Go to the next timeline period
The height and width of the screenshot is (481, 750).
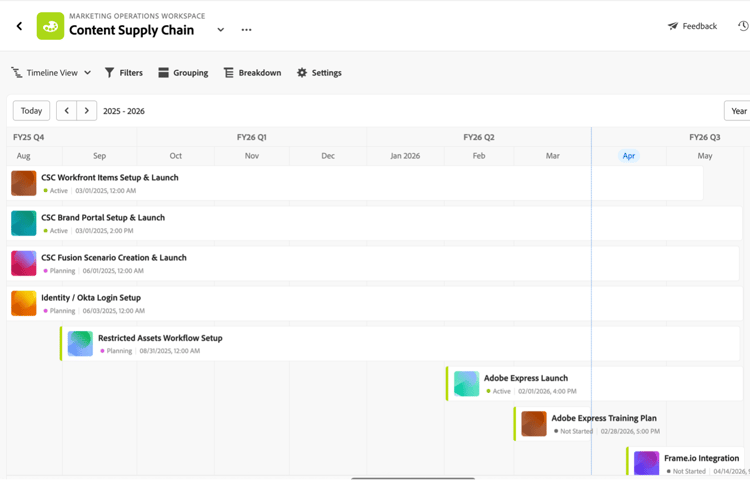[x=87, y=110]
